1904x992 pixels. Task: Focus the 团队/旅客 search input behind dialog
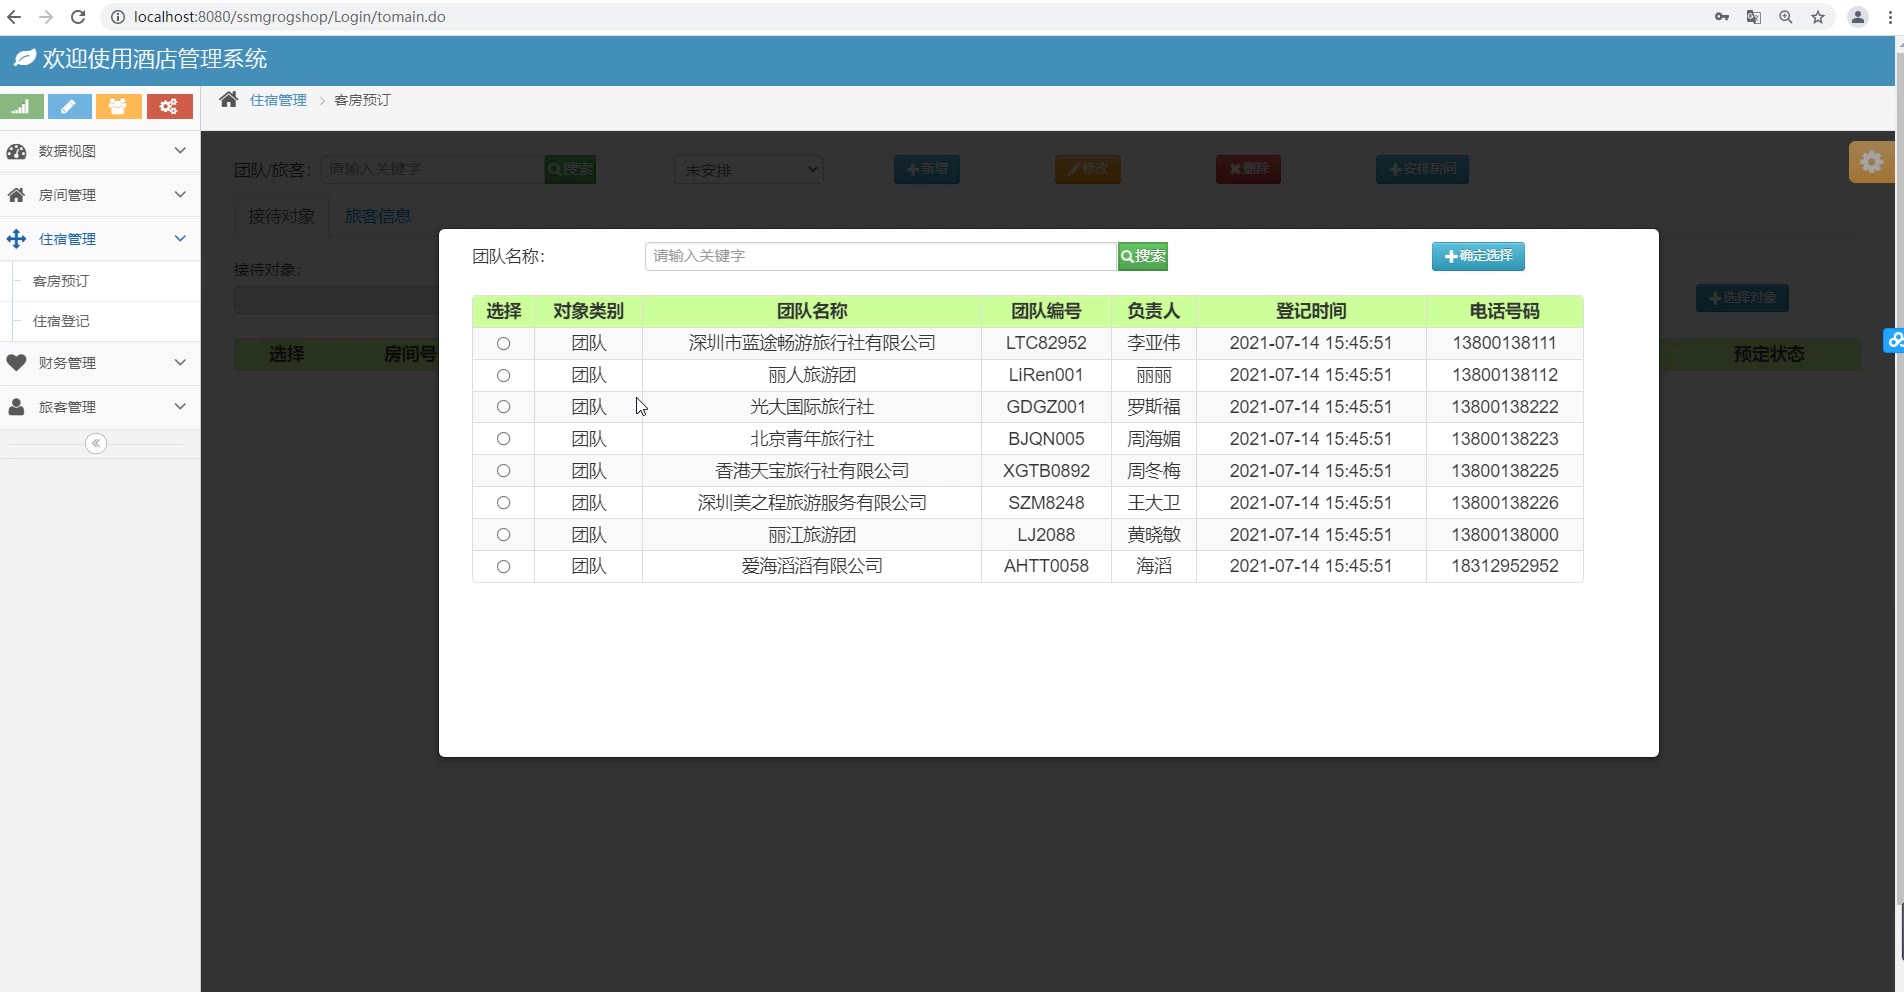[x=433, y=169]
